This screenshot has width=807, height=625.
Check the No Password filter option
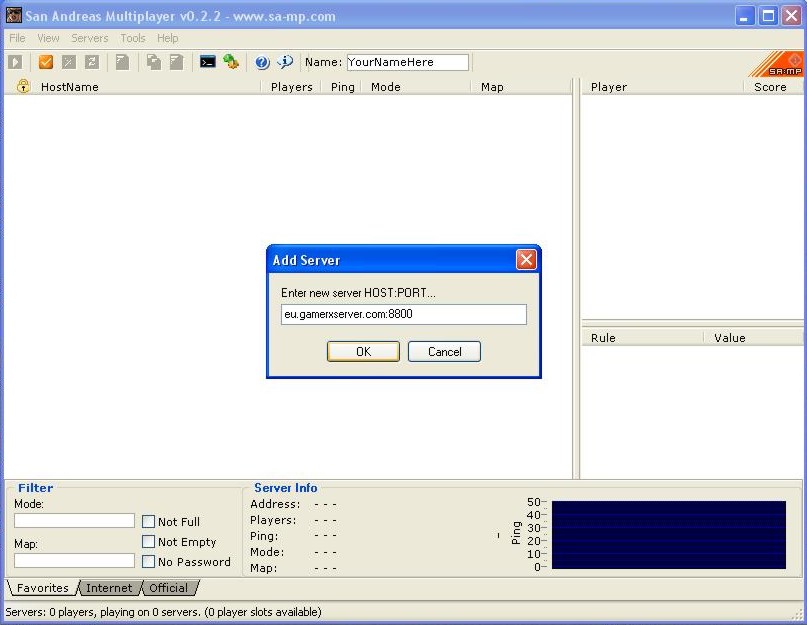[148, 562]
